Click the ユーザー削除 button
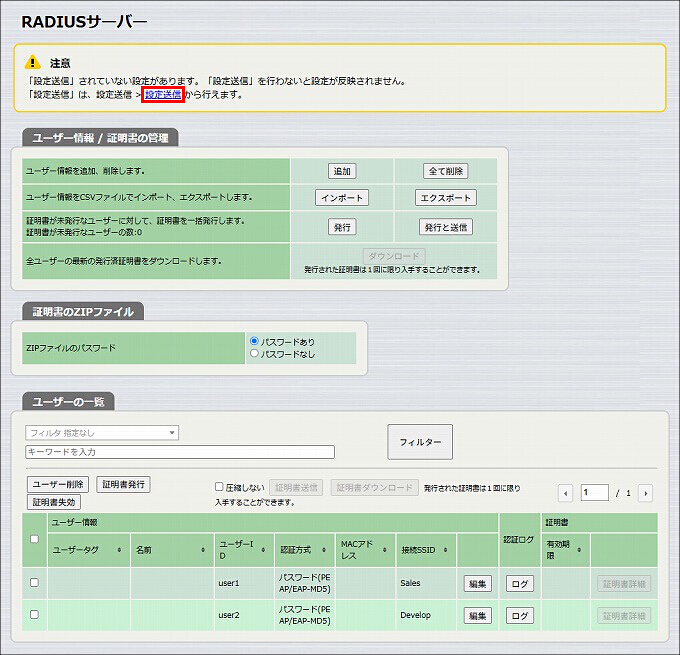The height and width of the screenshot is (655, 680). [x=58, y=484]
